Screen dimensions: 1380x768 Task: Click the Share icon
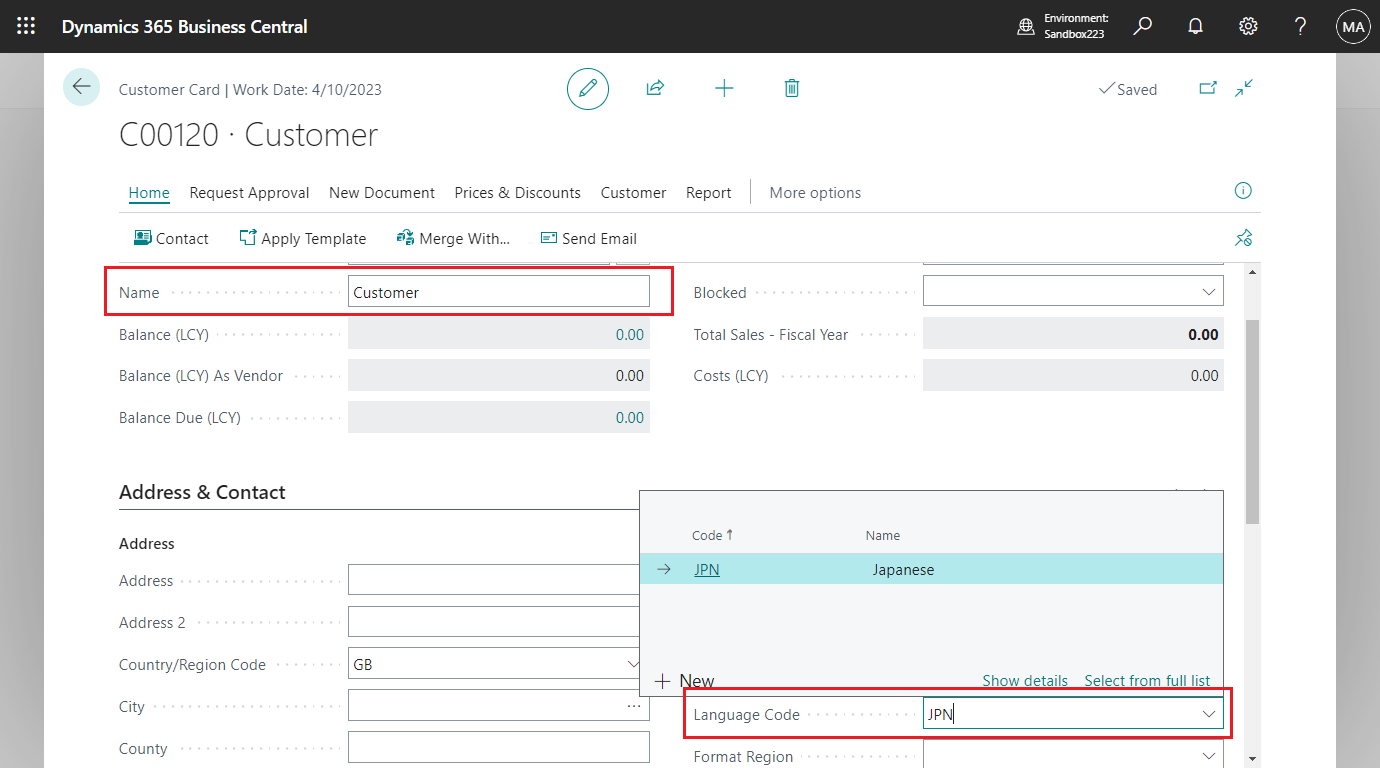(655, 88)
